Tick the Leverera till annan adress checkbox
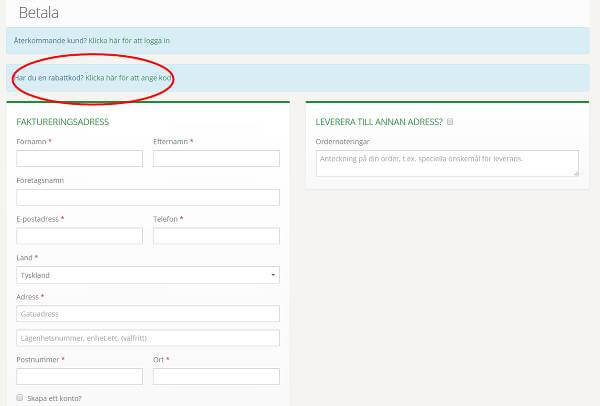 tap(451, 122)
